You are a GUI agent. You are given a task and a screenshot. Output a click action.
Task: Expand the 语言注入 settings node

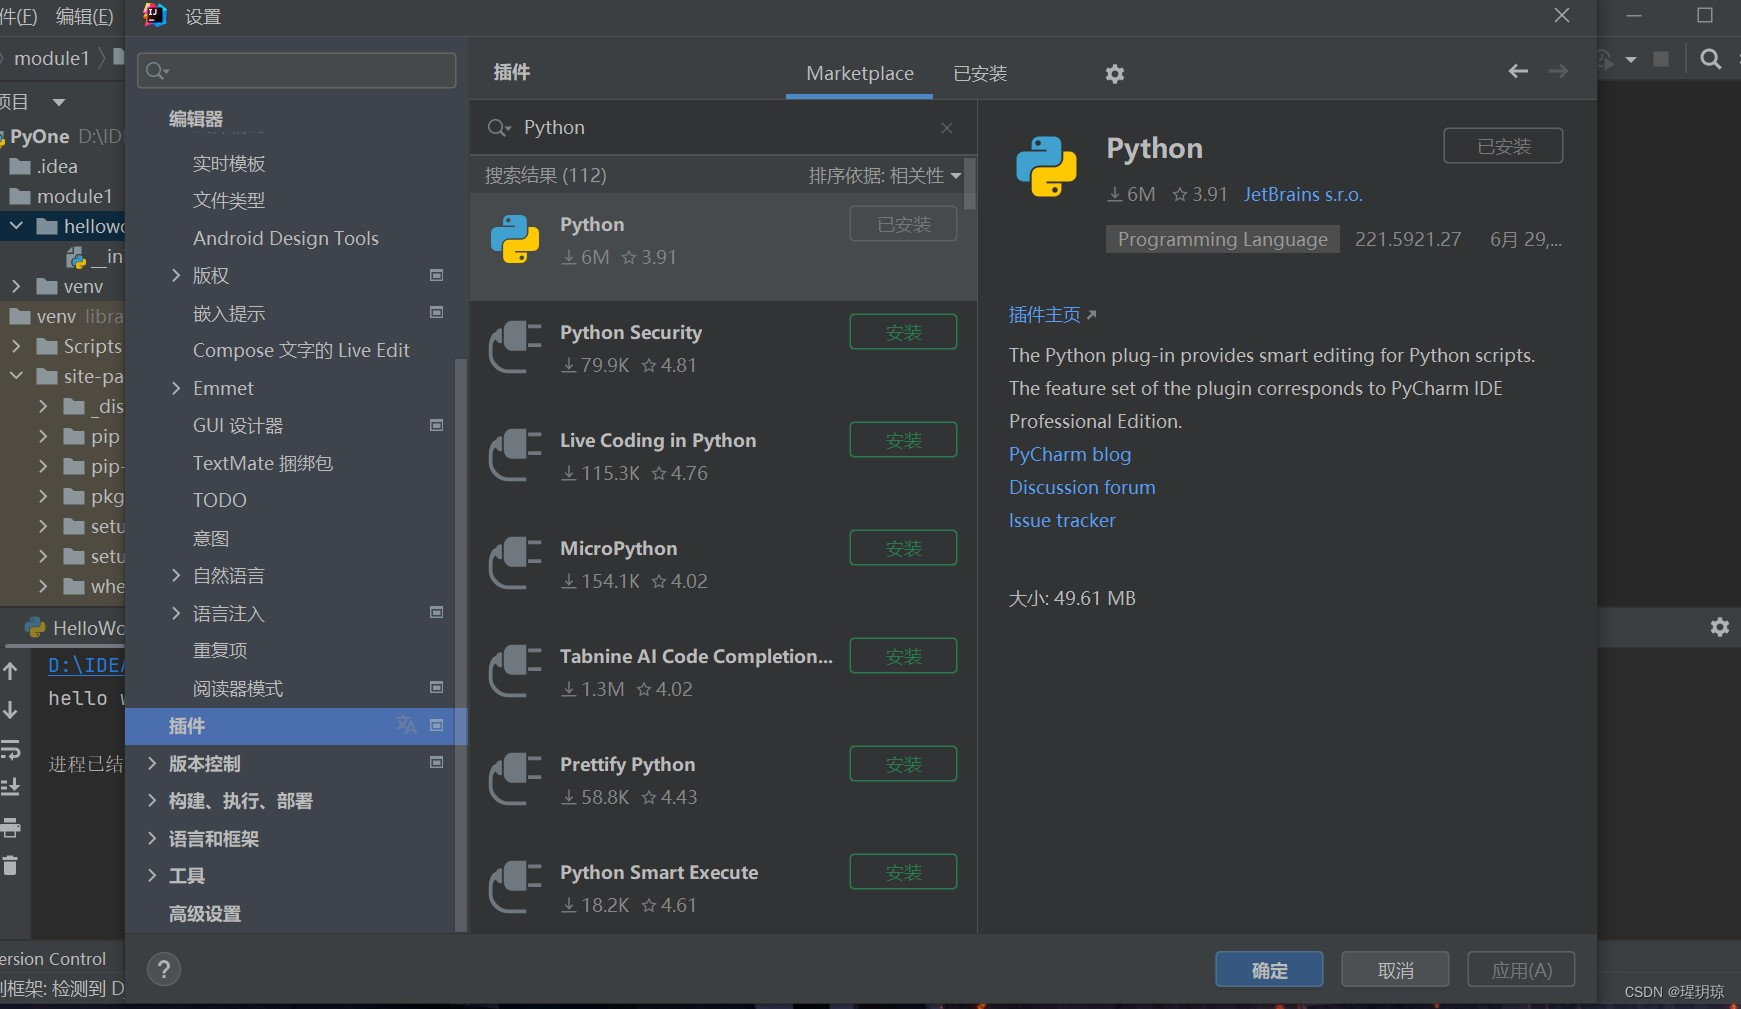[176, 613]
